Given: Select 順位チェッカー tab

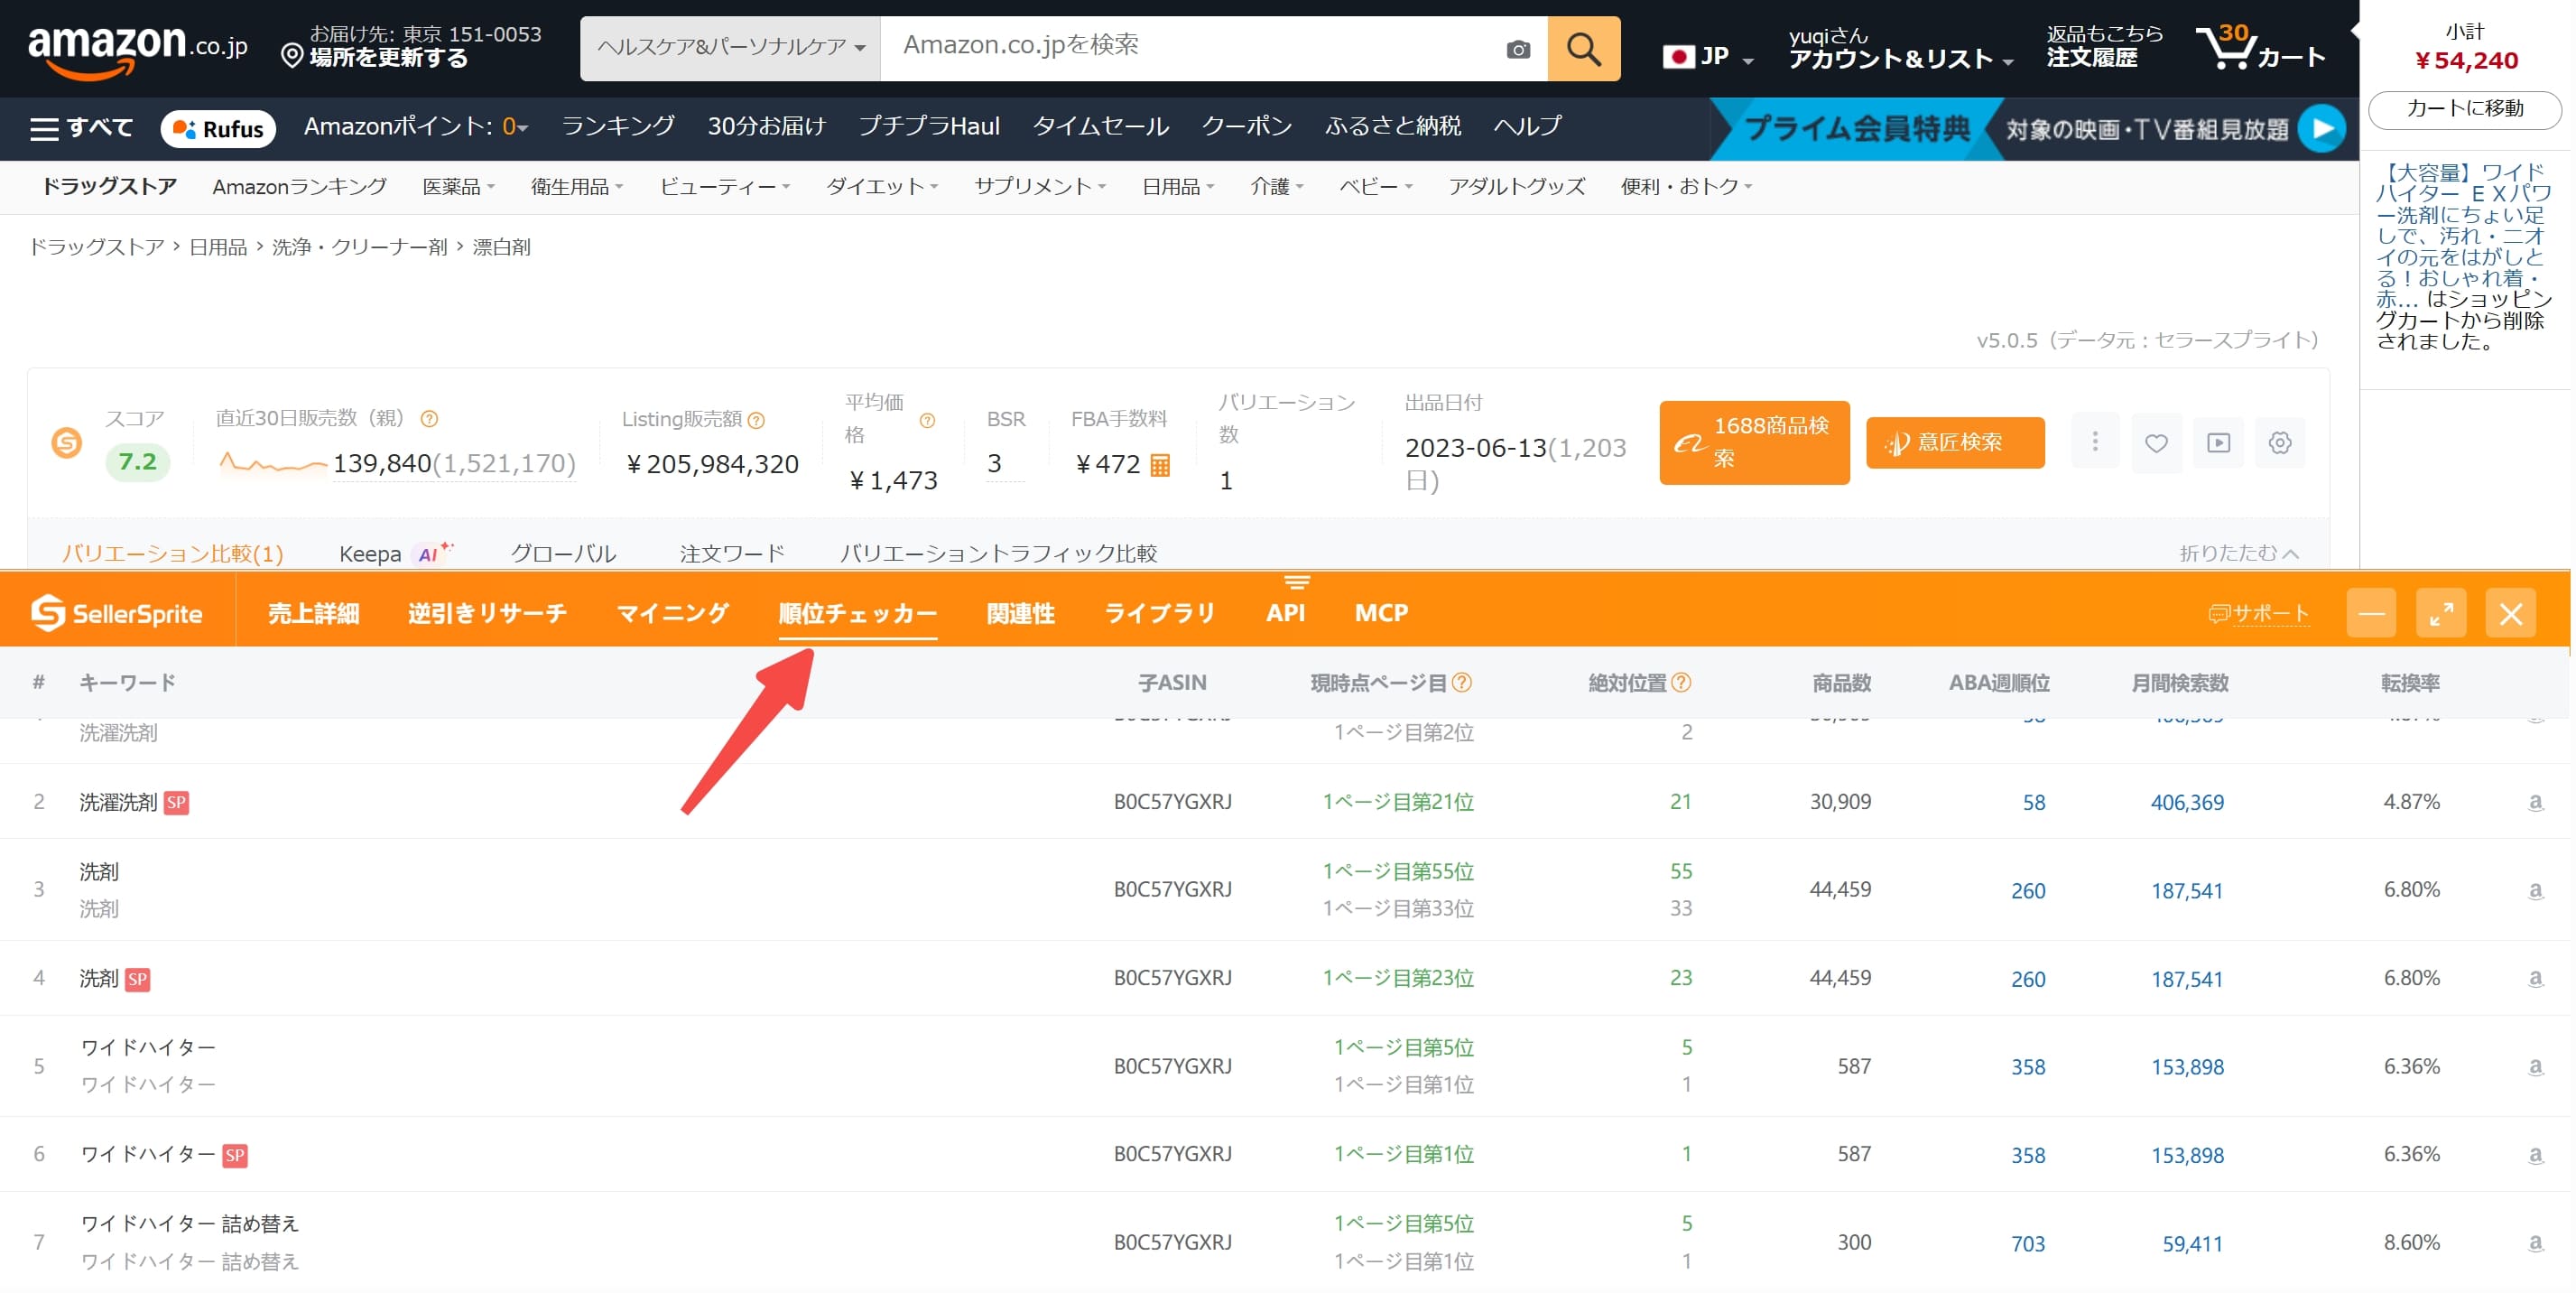Looking at the screenshot, I should [858, 613].
